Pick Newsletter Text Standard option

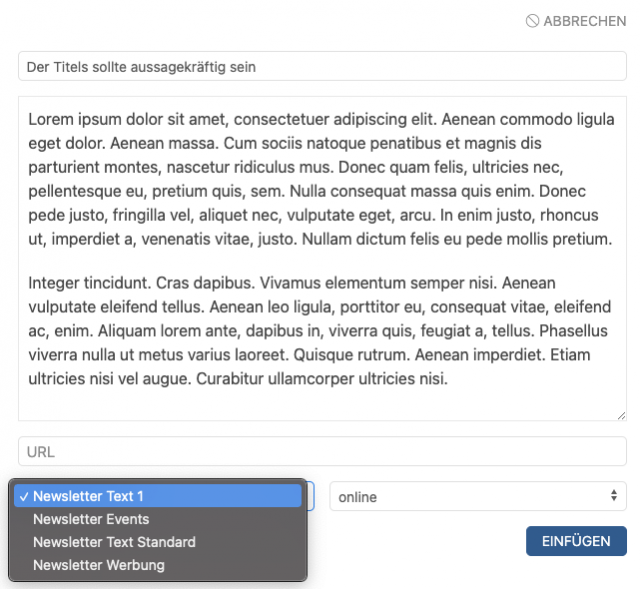pos(114,542)
